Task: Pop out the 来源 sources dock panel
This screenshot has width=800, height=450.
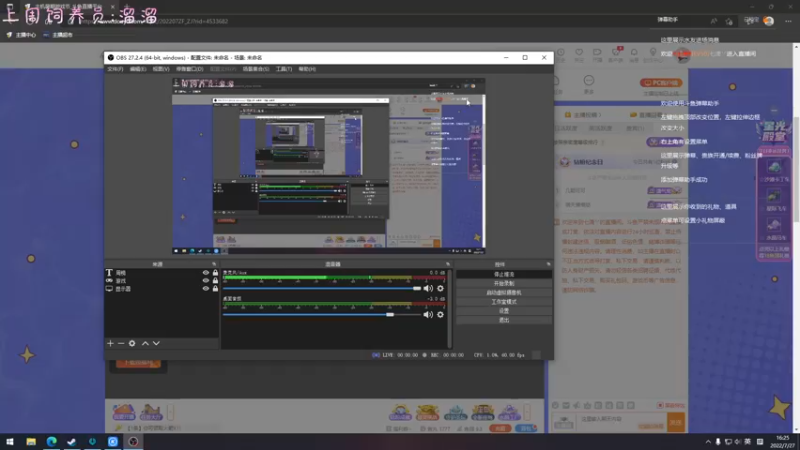Action: [214, 264]
